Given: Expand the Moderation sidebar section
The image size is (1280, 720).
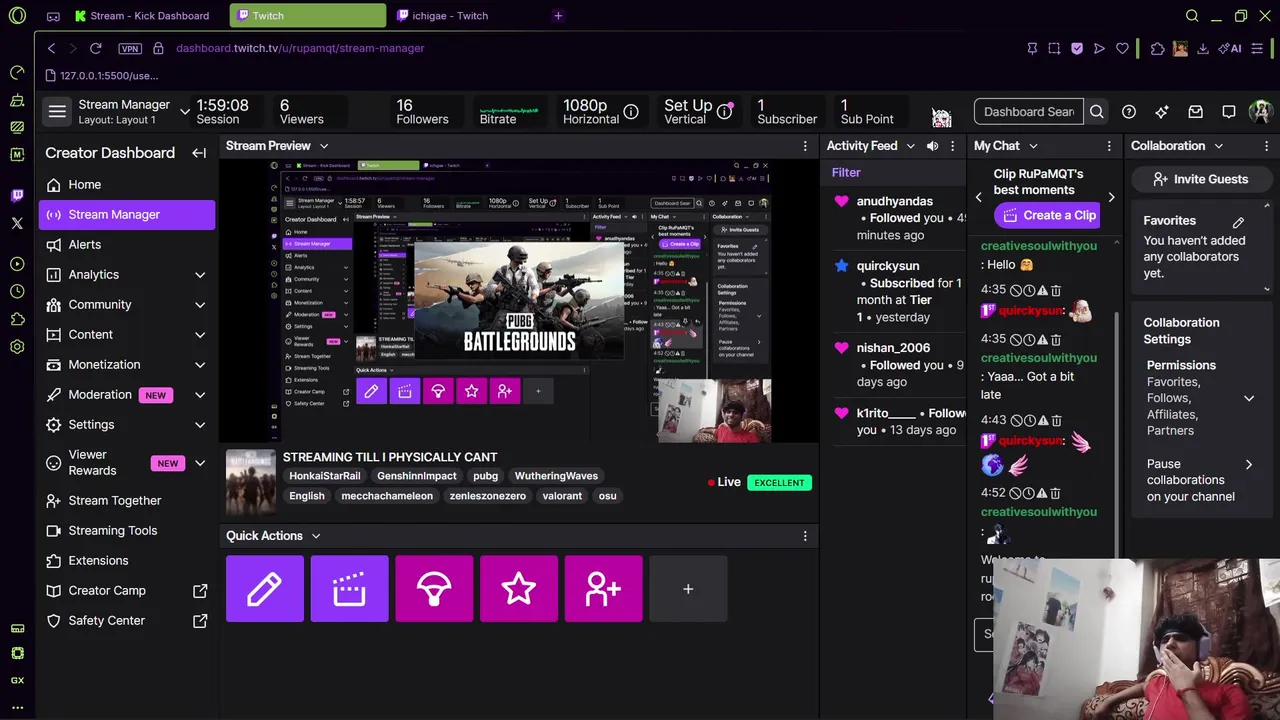Looking at the screenshot, I should pos(200,395).
